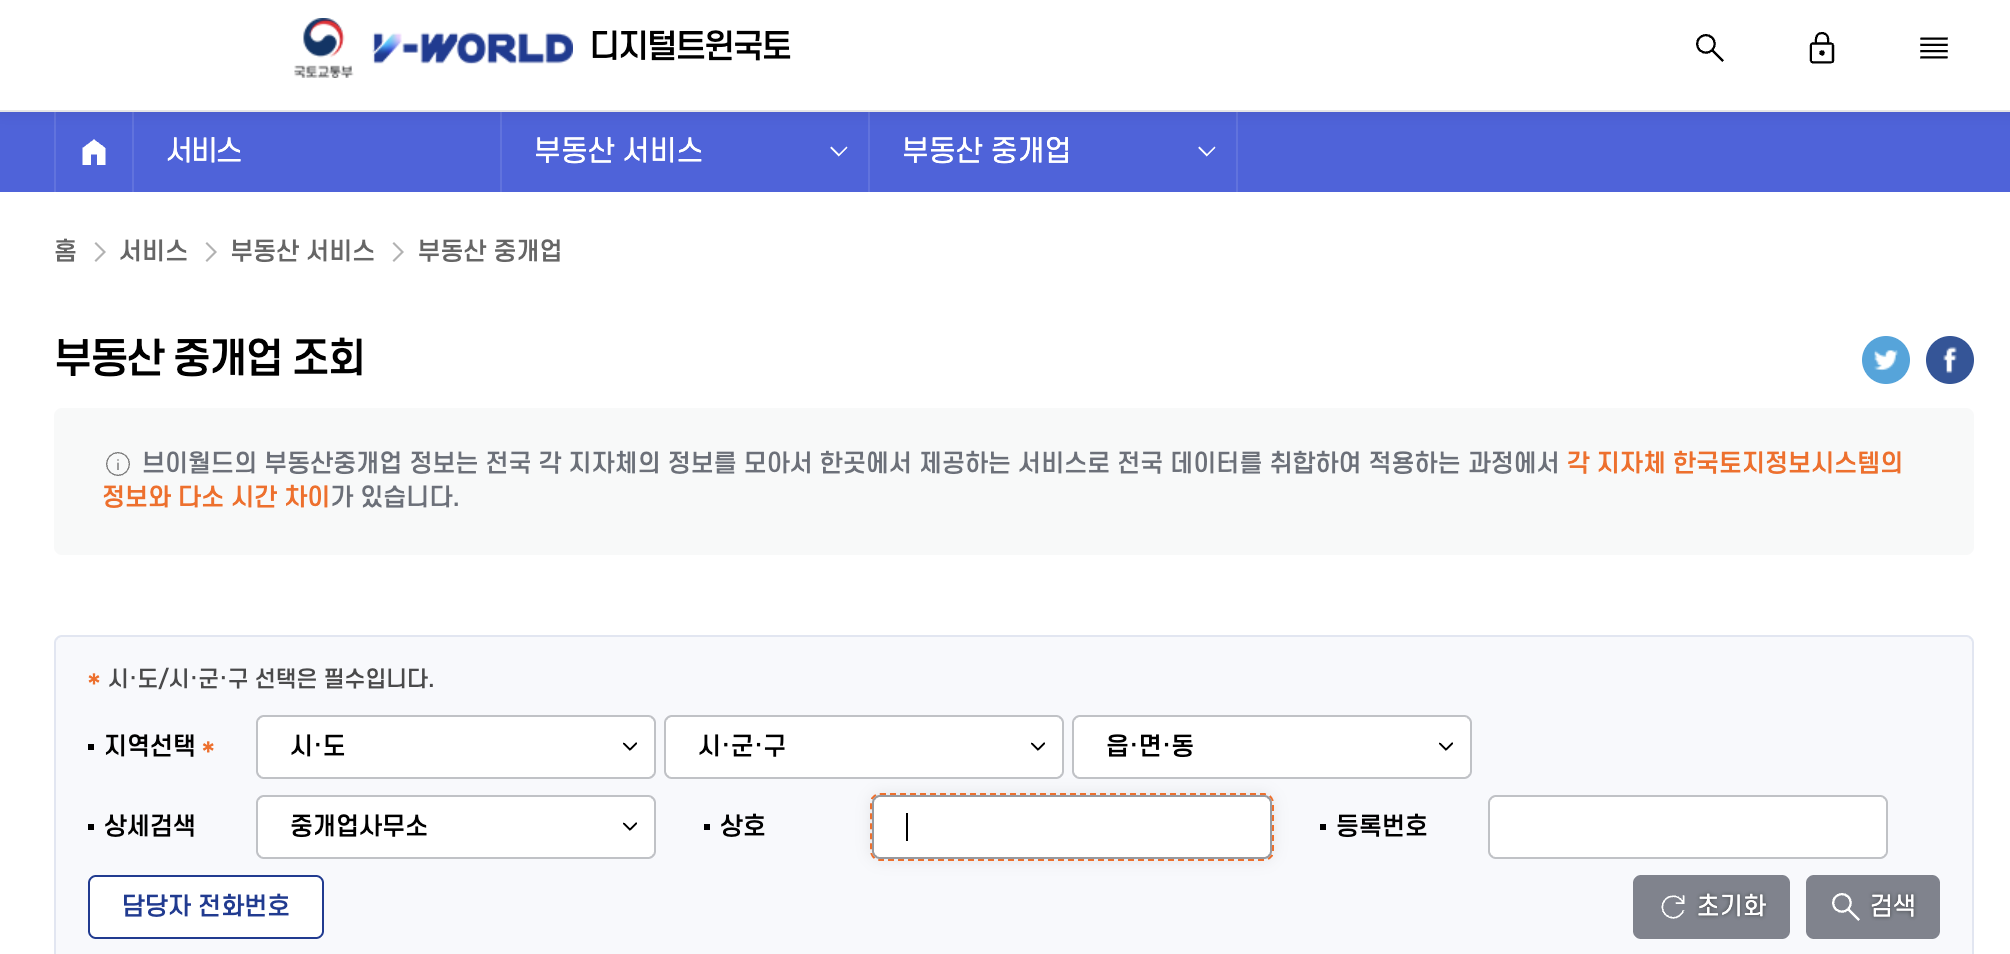Image resolution: width=2010 pixels, height=954 pixels.
Task: Click the 담당자 전화번호 button
Action: [x=206, y=907]
